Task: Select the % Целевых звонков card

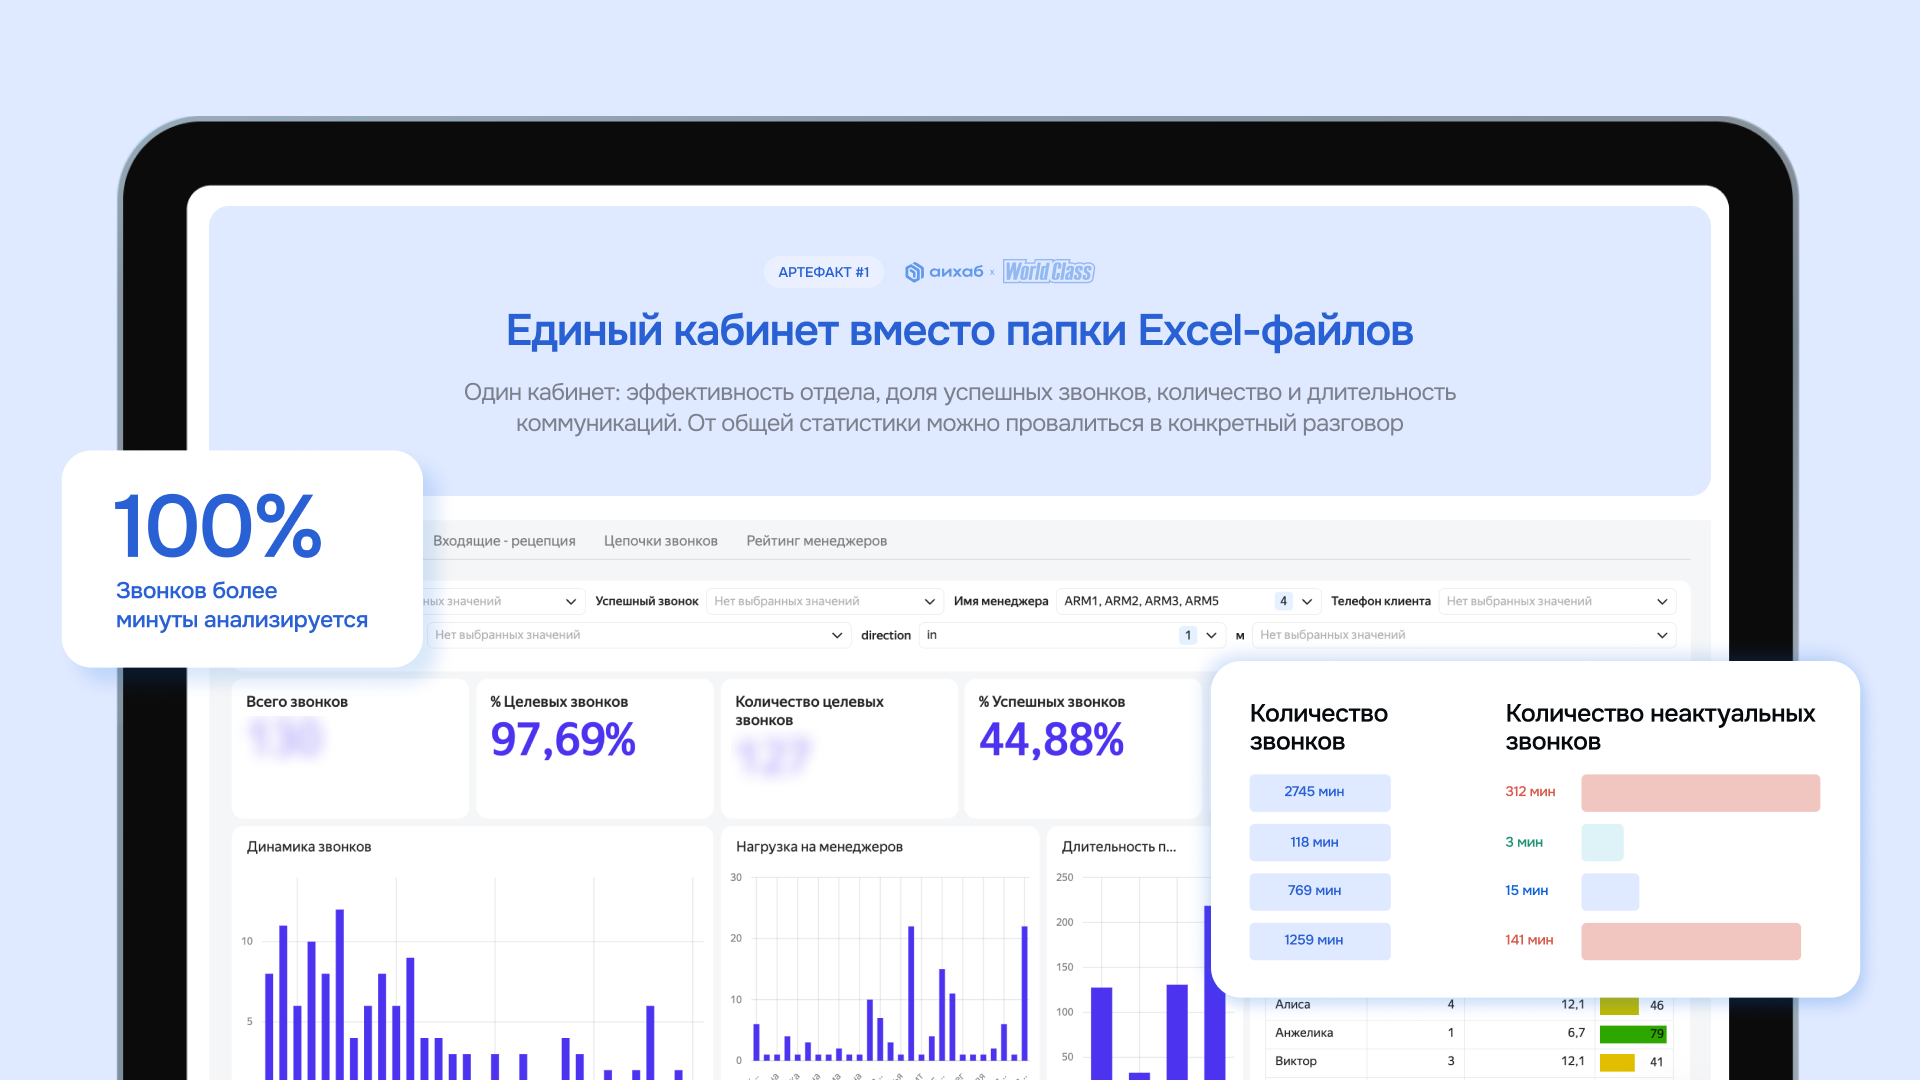Action: point(595,748)
